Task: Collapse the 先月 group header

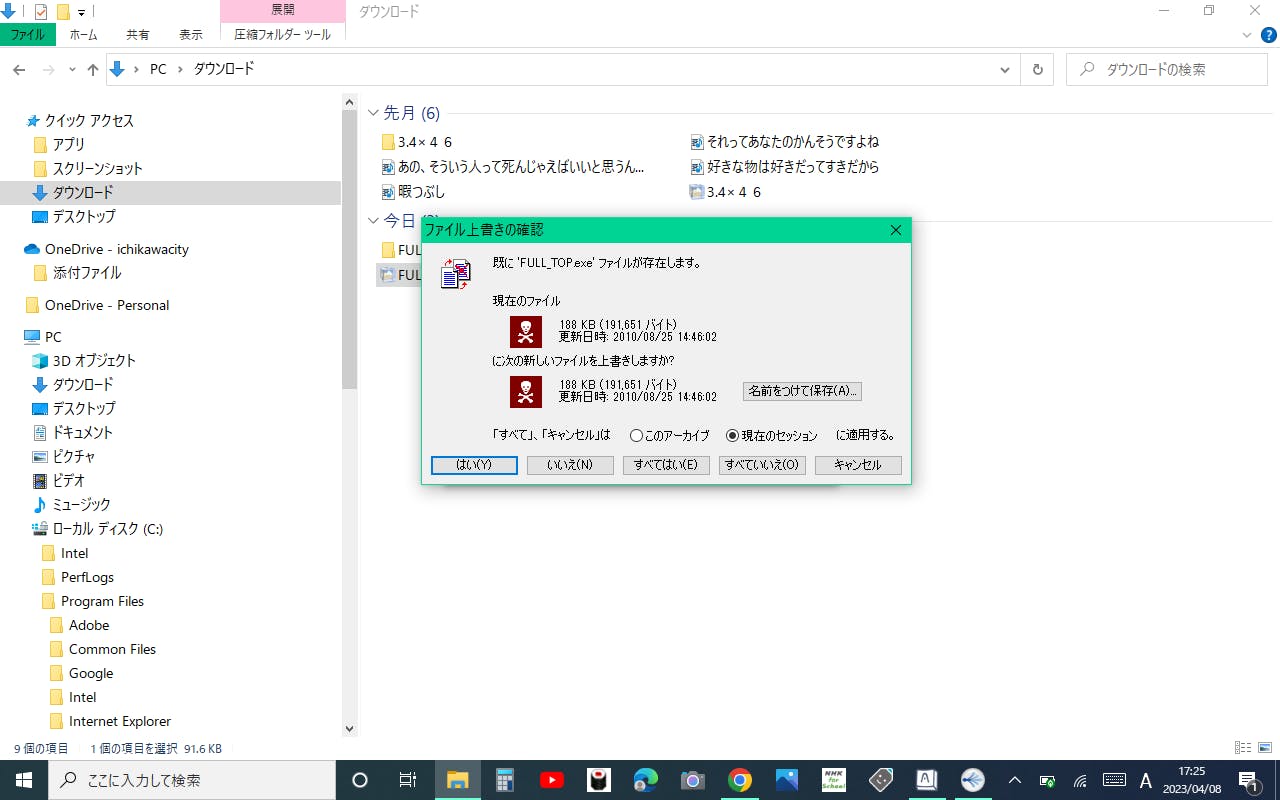Action: point(374,113)
